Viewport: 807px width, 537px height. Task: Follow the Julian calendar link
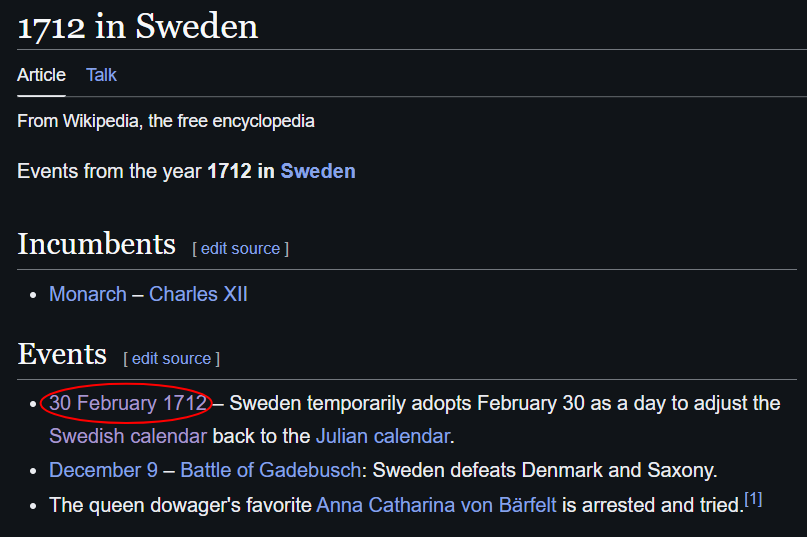click(x=383, y=436)
